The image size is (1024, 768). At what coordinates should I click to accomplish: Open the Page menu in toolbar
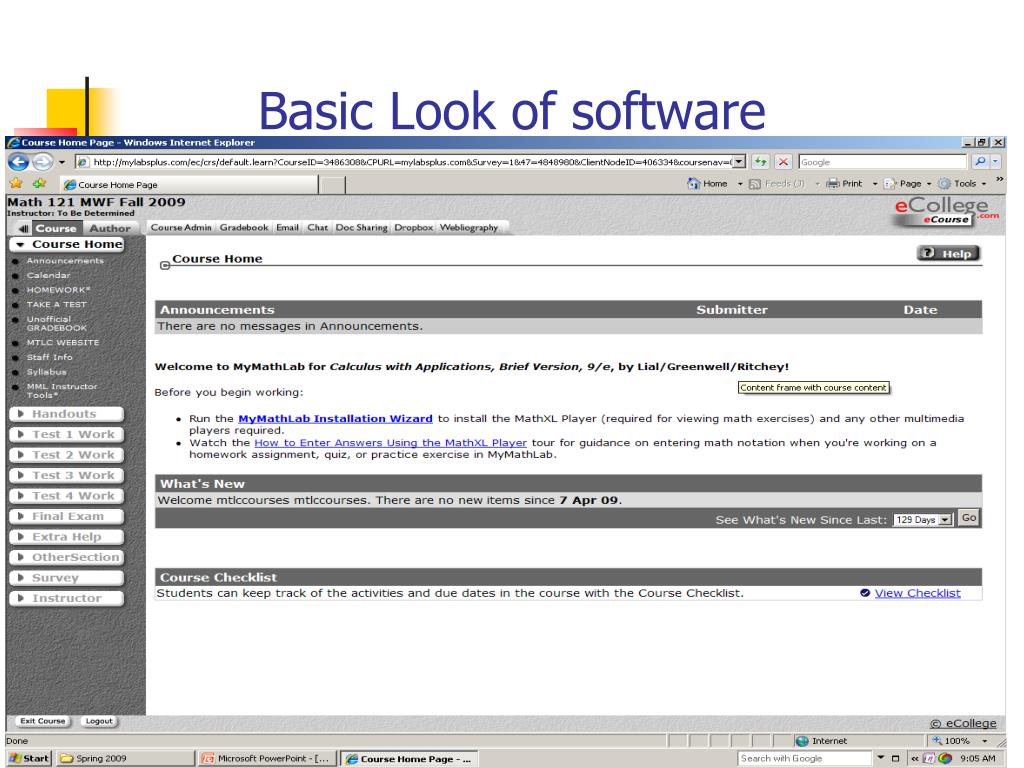tap(908, 184)
